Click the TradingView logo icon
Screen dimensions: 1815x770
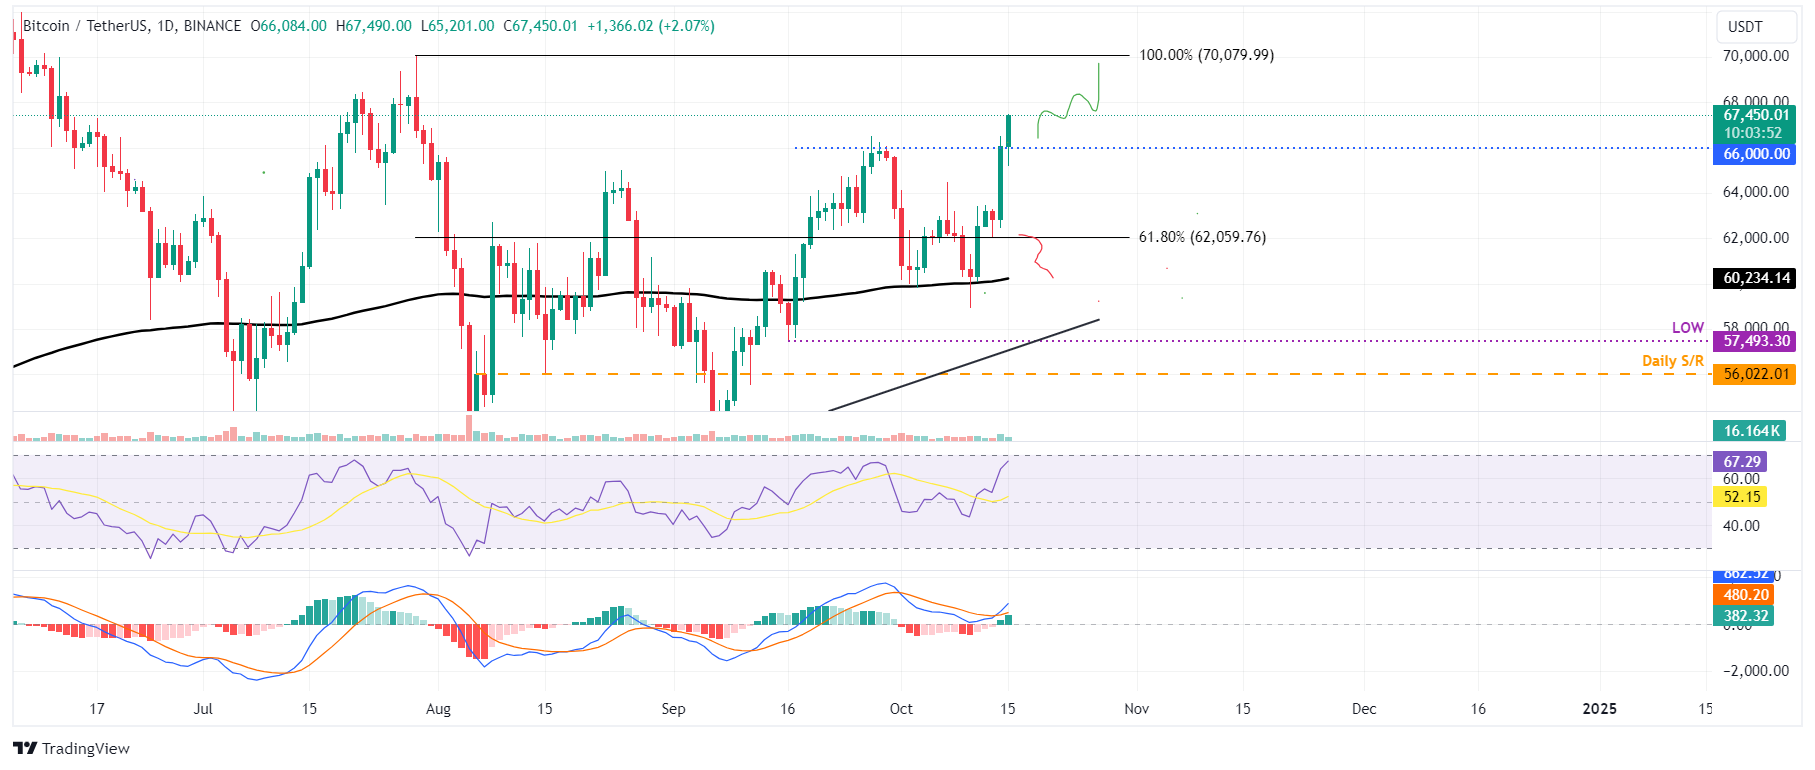25,748
